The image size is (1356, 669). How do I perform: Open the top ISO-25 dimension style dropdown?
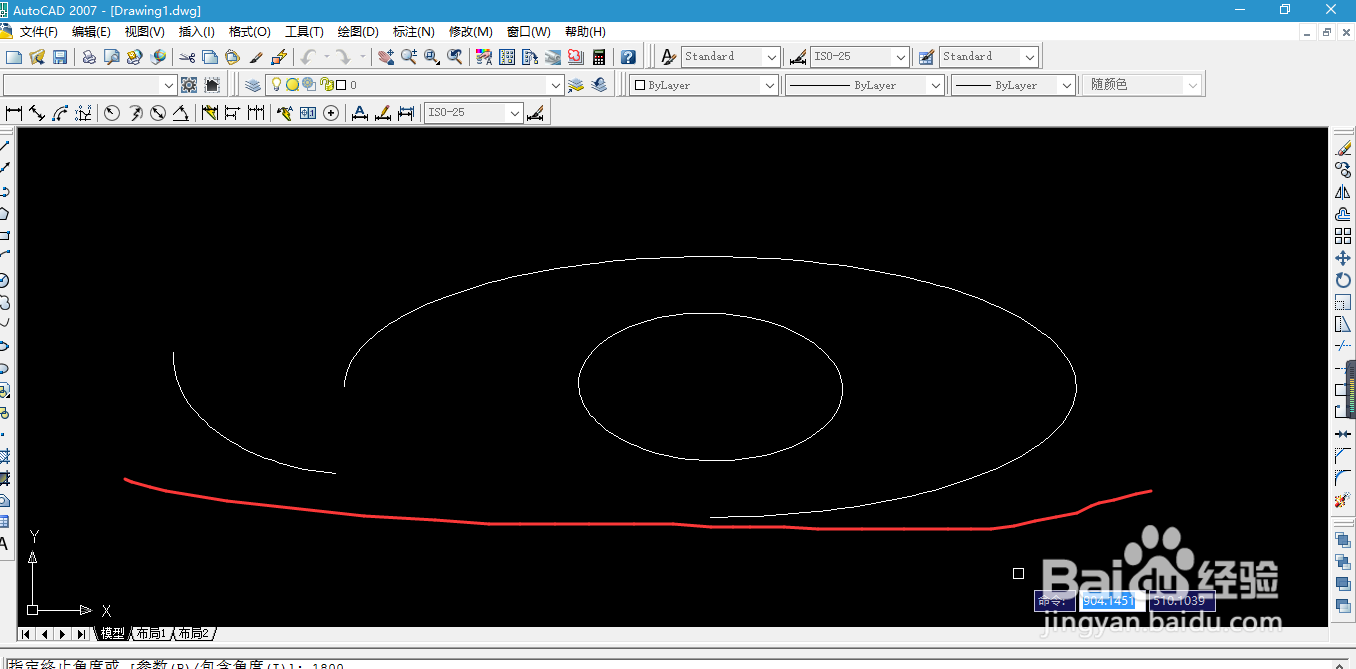pyautogui.click(x=901, y=57)
